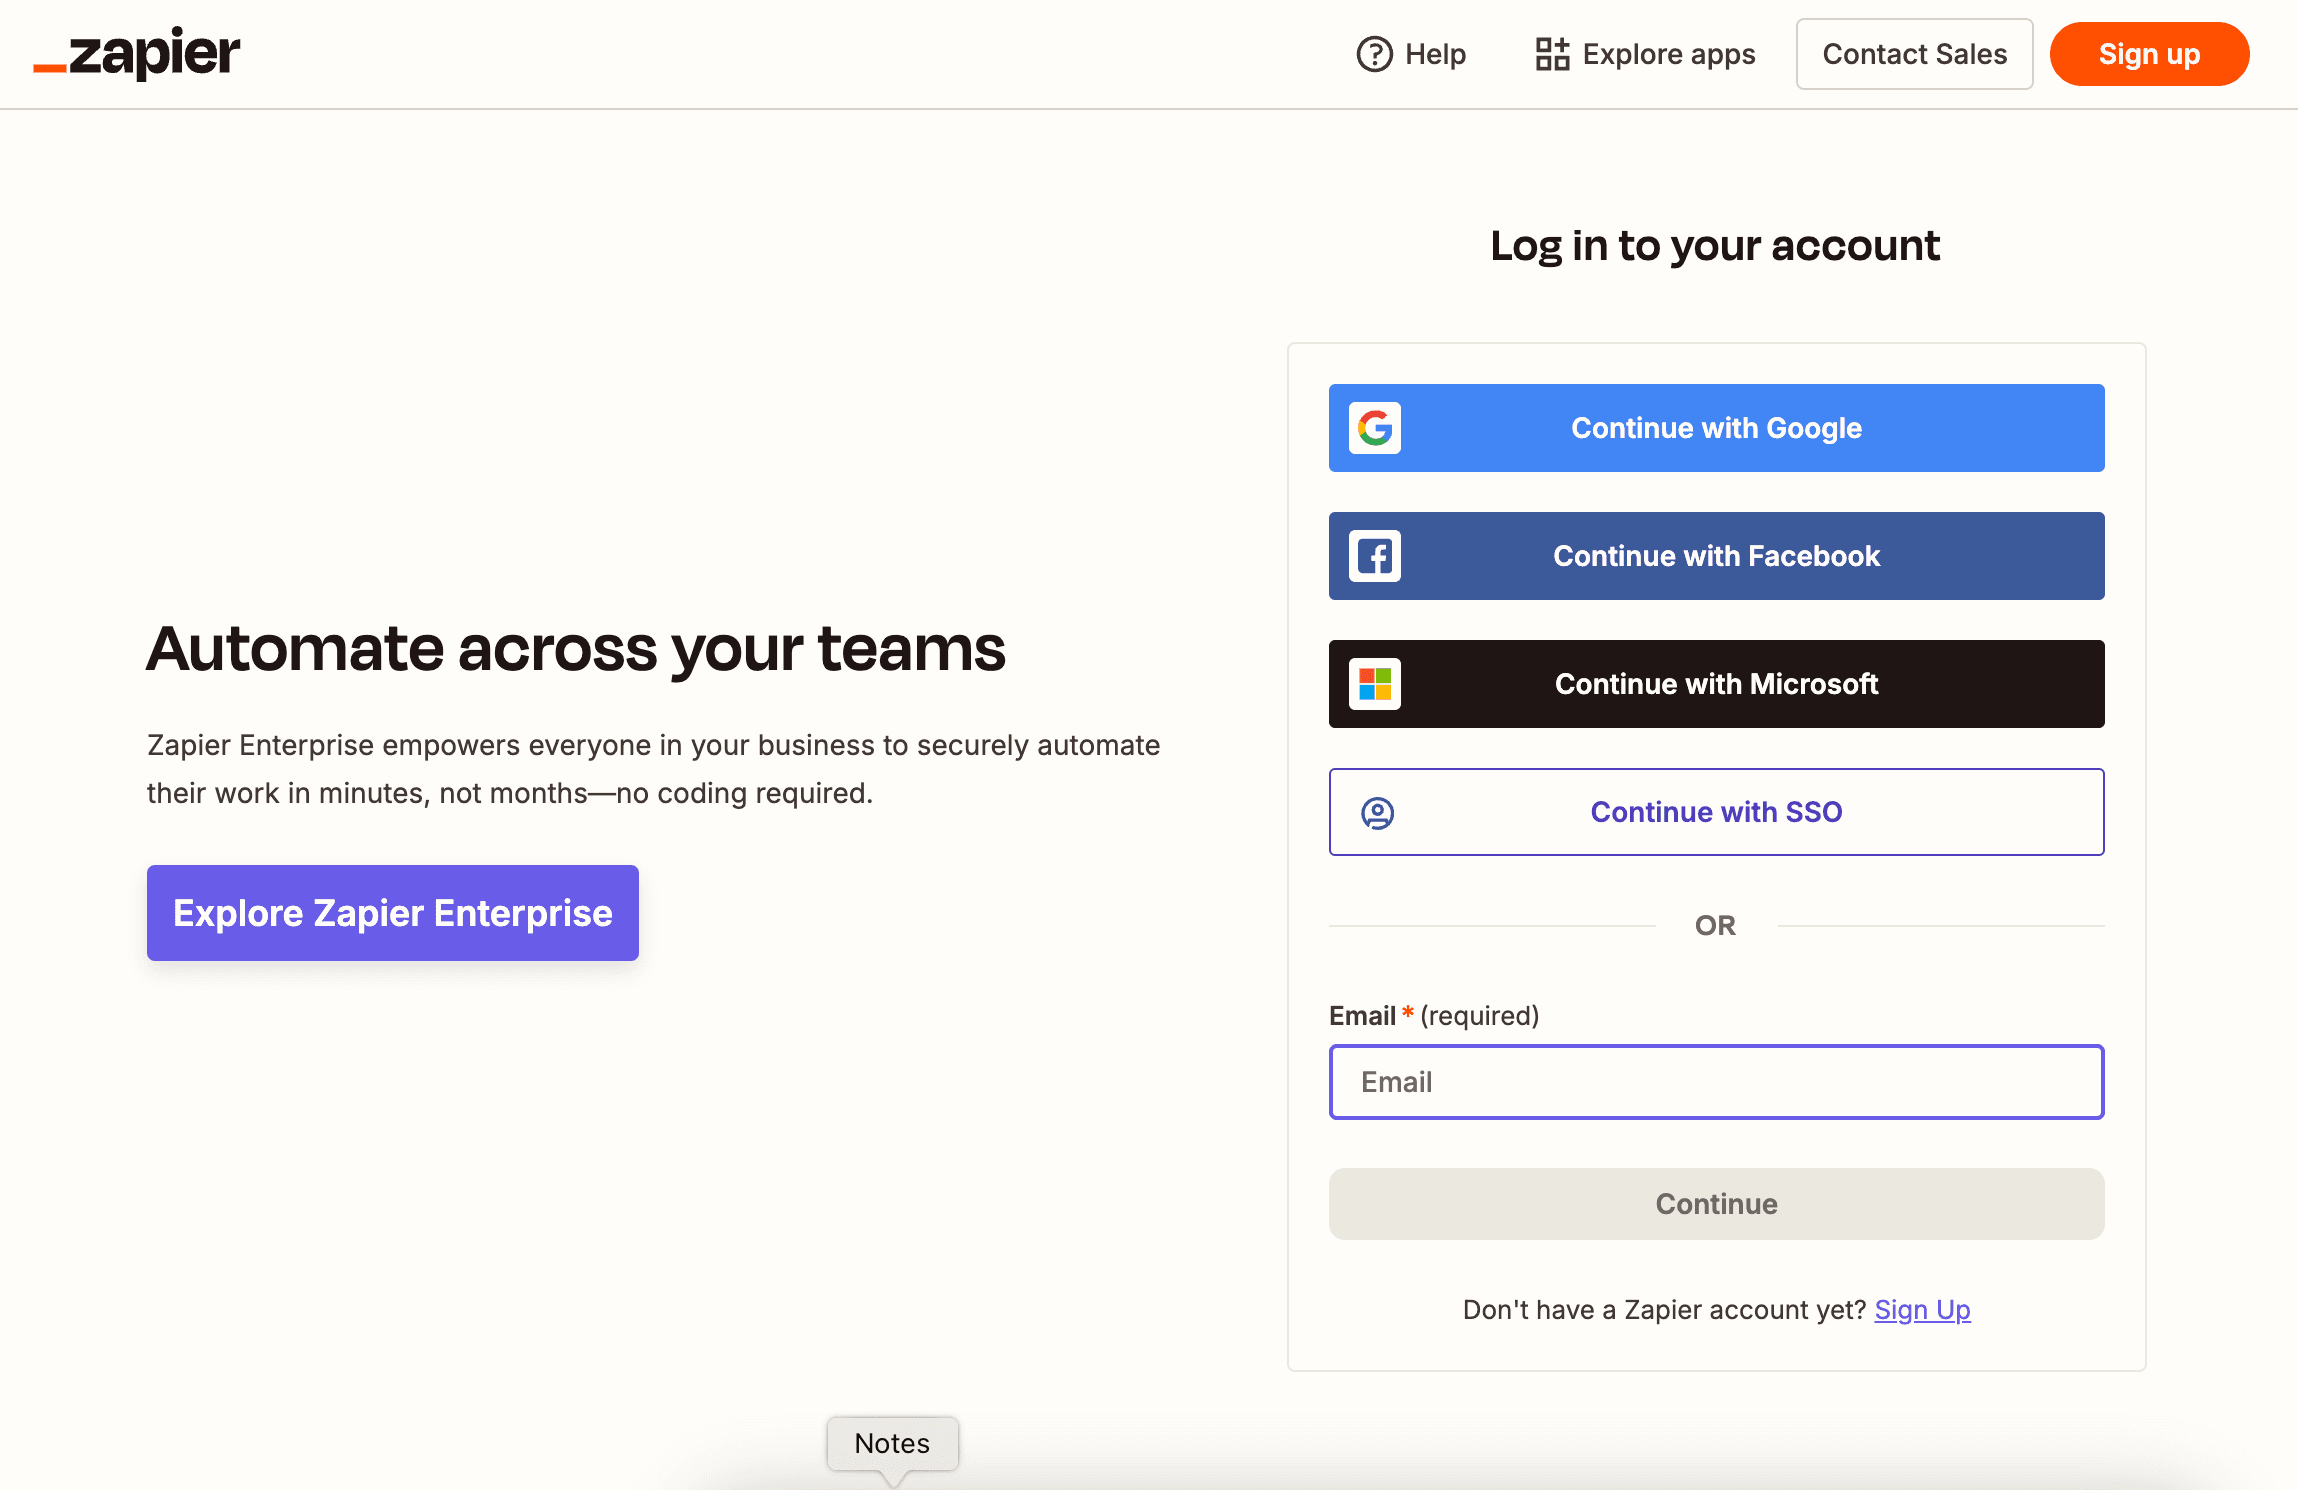Click the Help question mark icon
2298x1490 pixels.
tap(1374, 54)
